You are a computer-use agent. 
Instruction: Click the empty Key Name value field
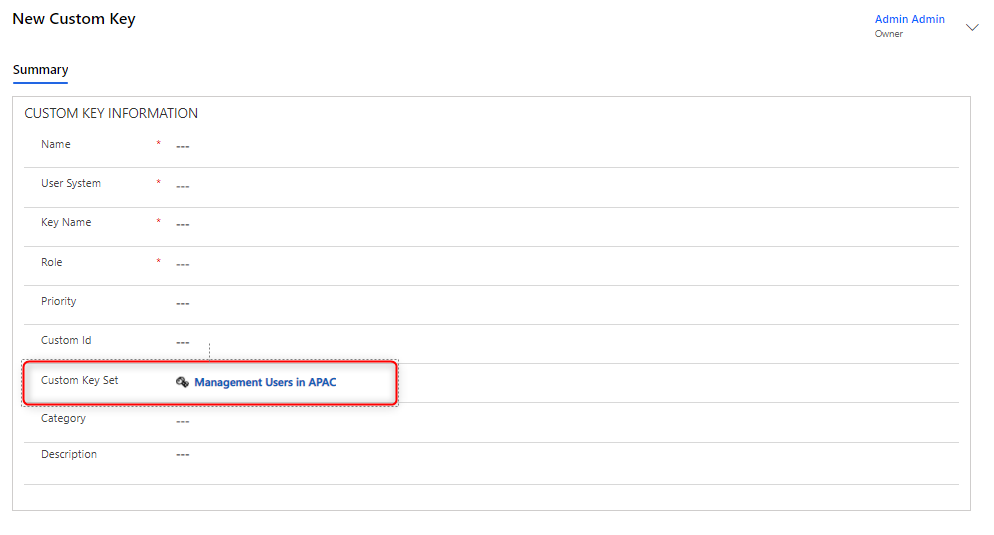[x=183, y=224]
